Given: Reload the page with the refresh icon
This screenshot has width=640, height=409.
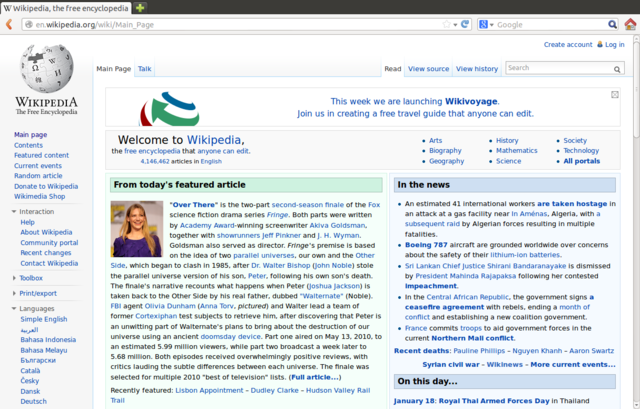Looking at the screenshot, I should (467, 24).
